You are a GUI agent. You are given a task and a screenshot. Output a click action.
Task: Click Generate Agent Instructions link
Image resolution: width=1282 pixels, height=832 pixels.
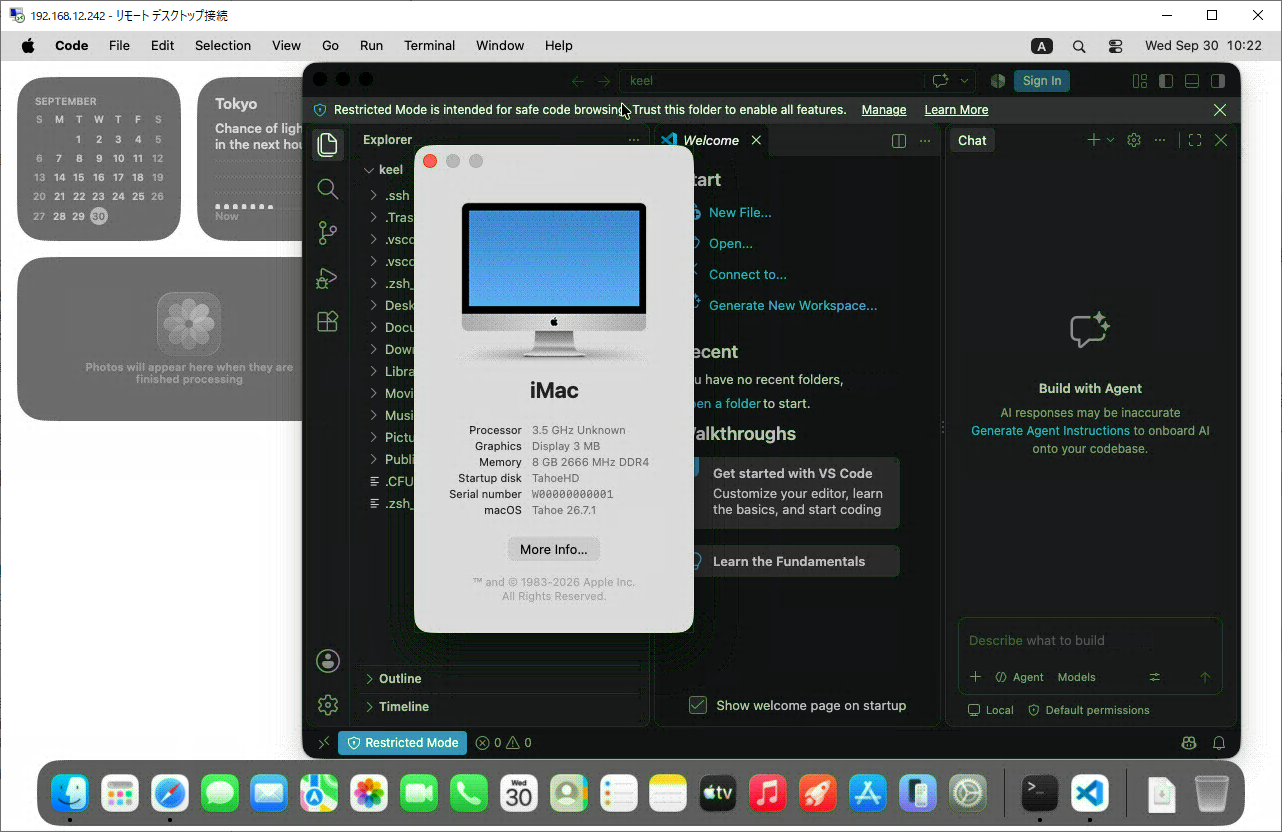[x=1050, y=431]
